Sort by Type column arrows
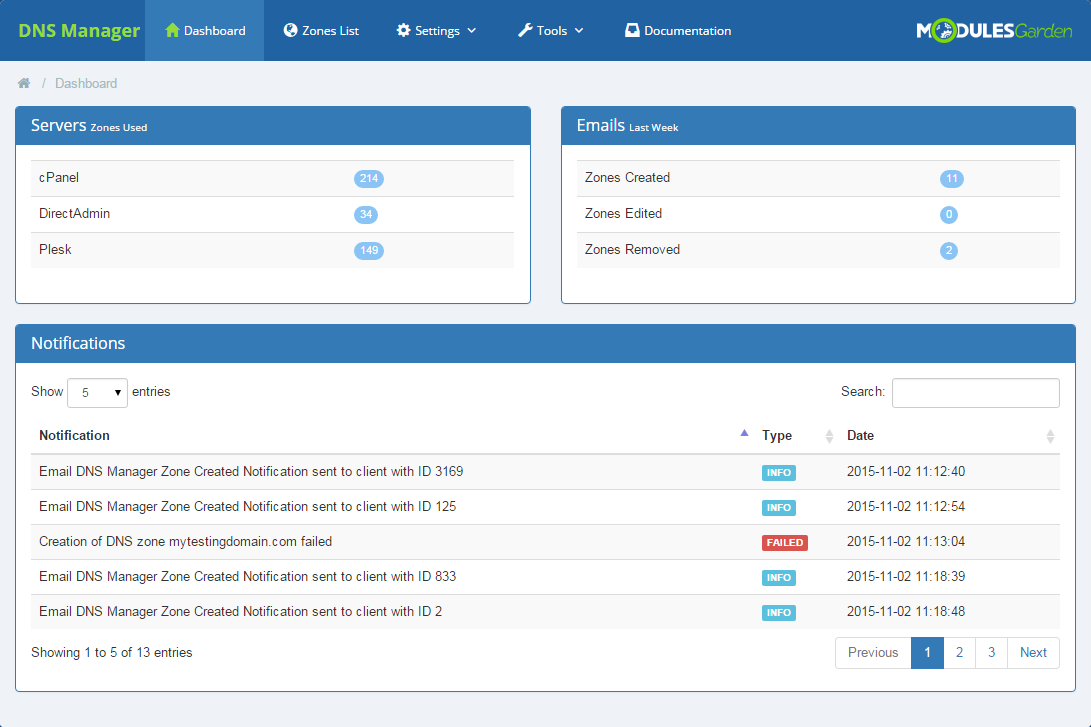This screenshot has height=727, width=1091. [x=829, y=436]
